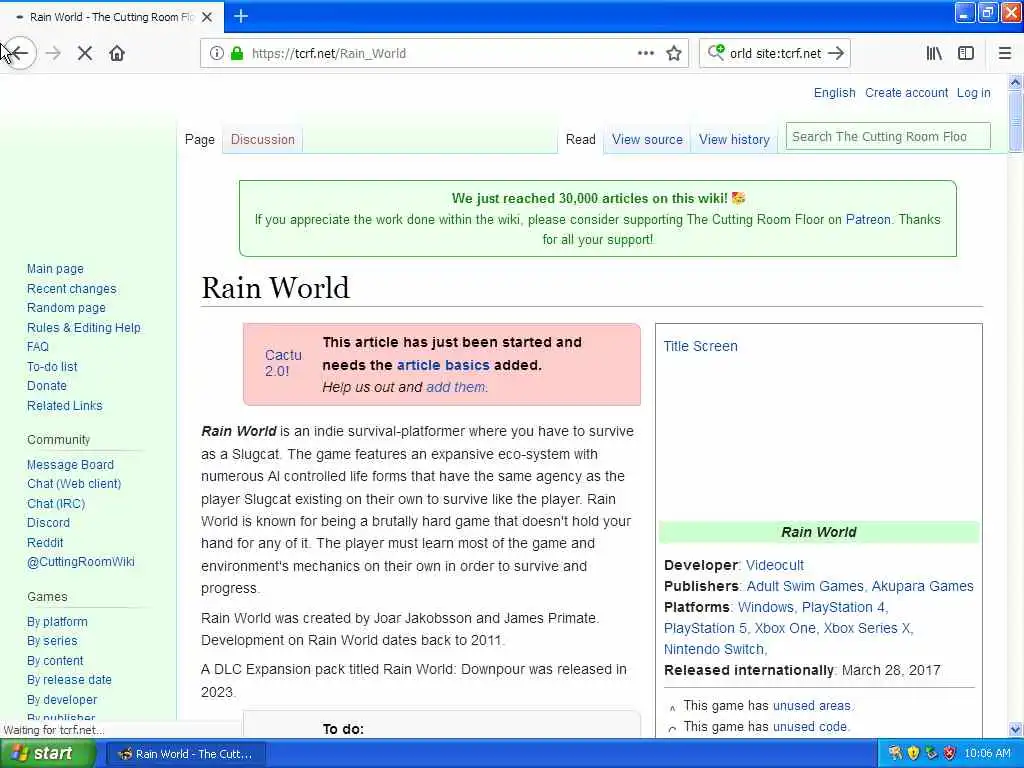Open Rules & Editing Help link
Screen dimensions: 1024x768
pyautogui.click(x=84, y=327)
